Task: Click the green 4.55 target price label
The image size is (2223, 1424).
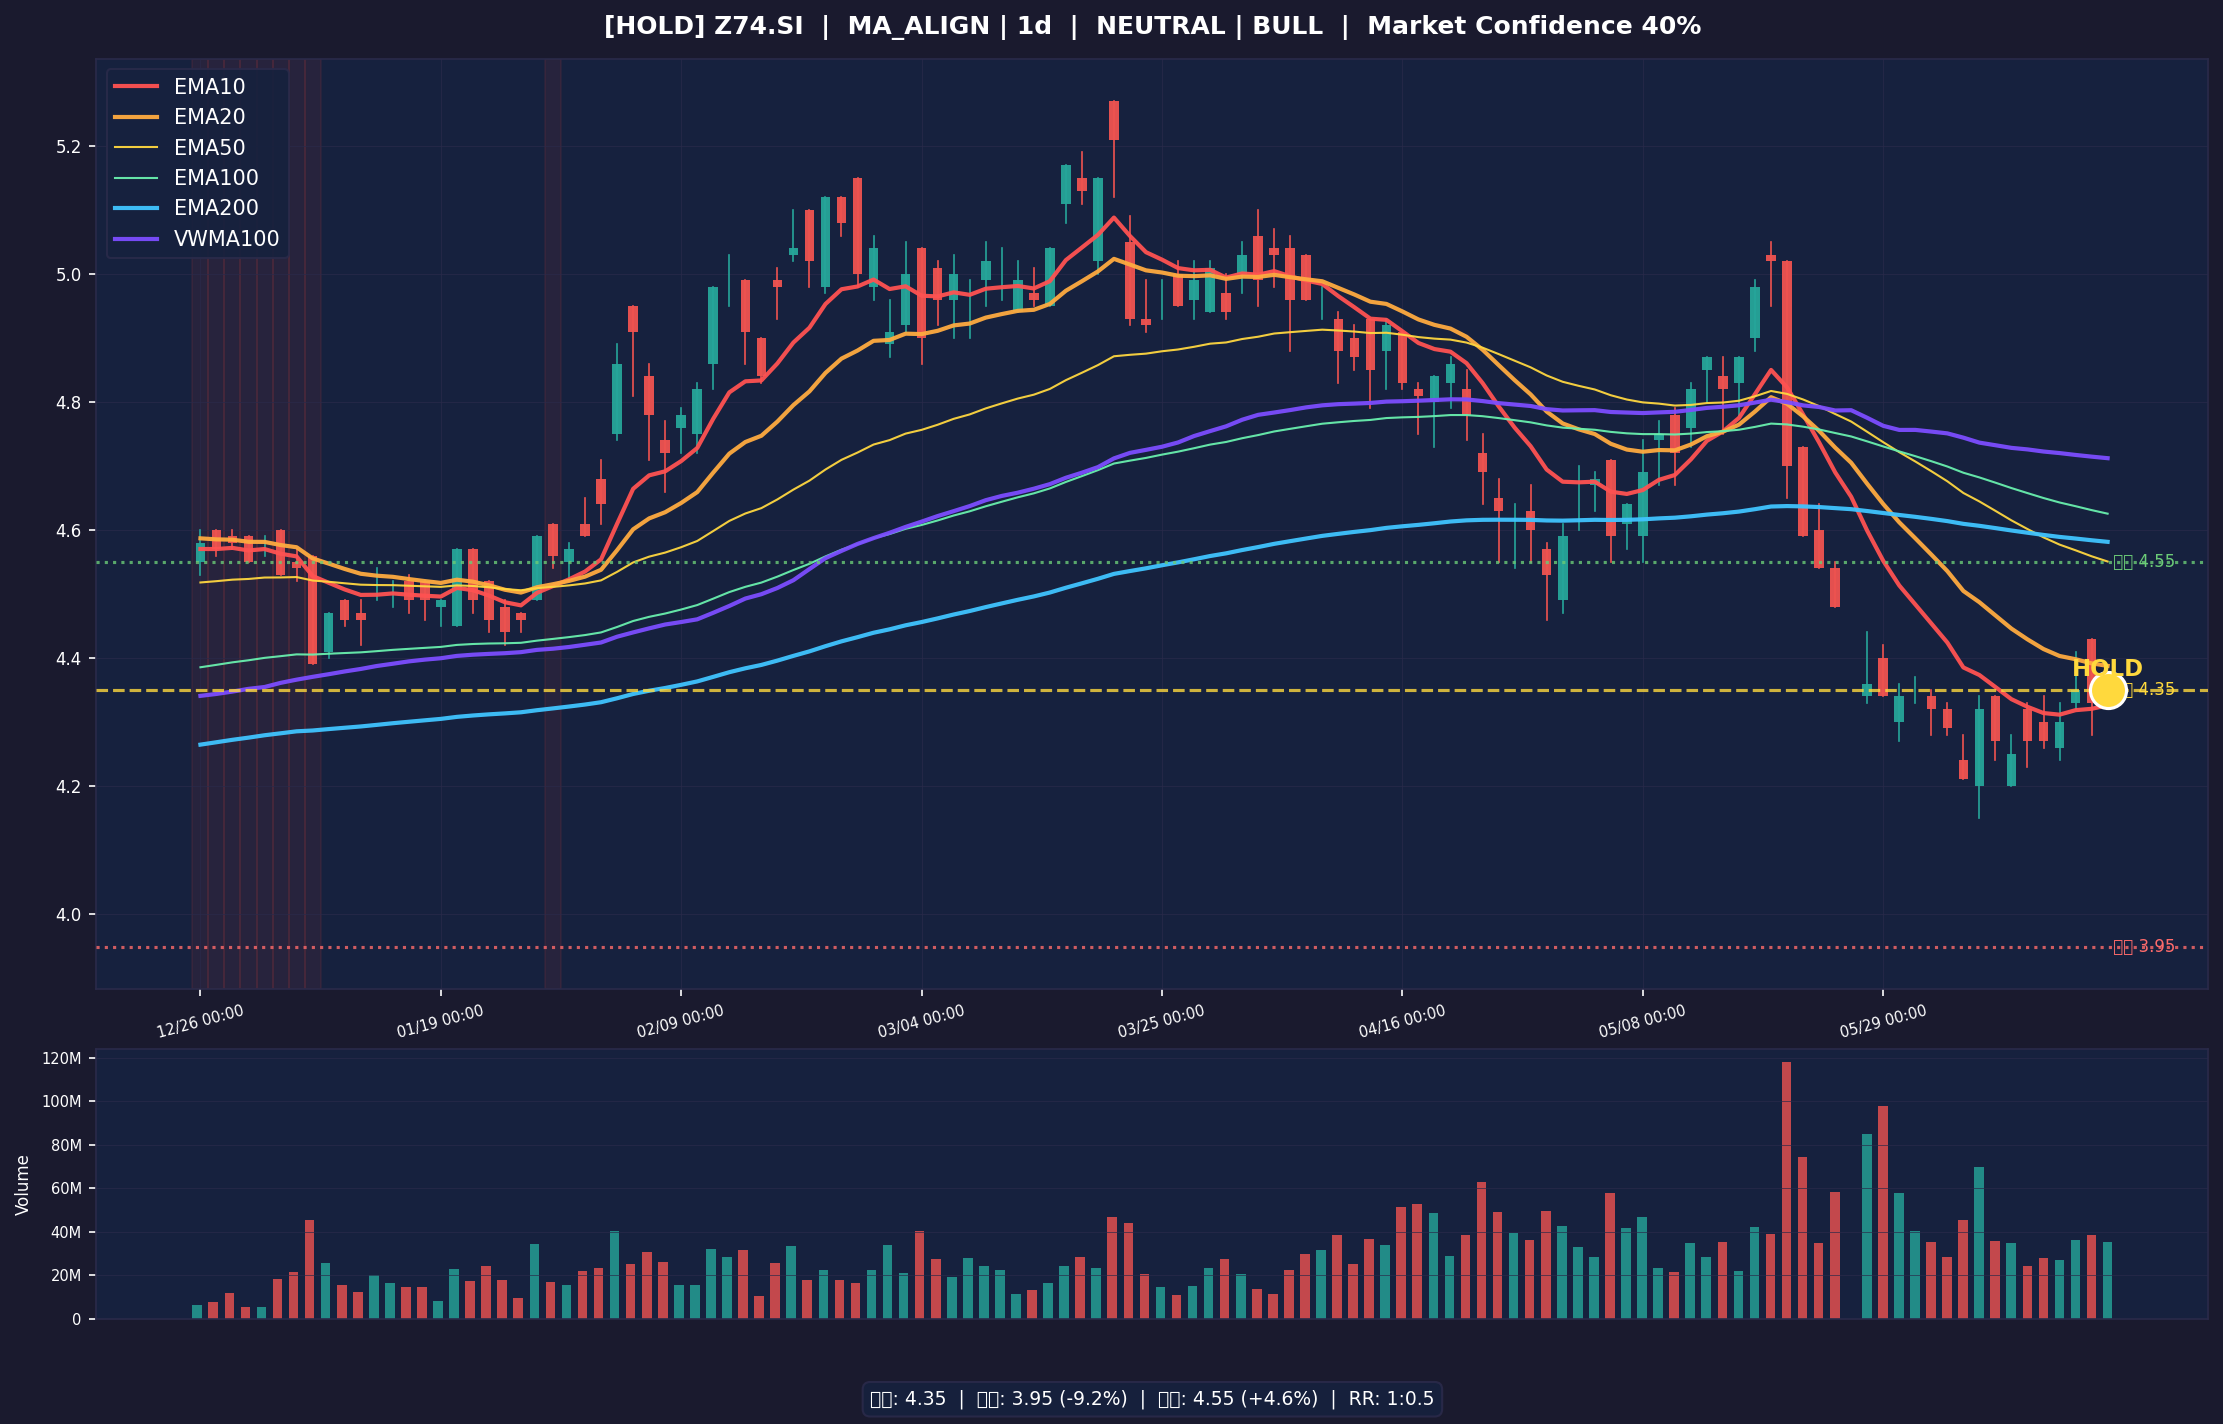Action: tap(2144, 562)
